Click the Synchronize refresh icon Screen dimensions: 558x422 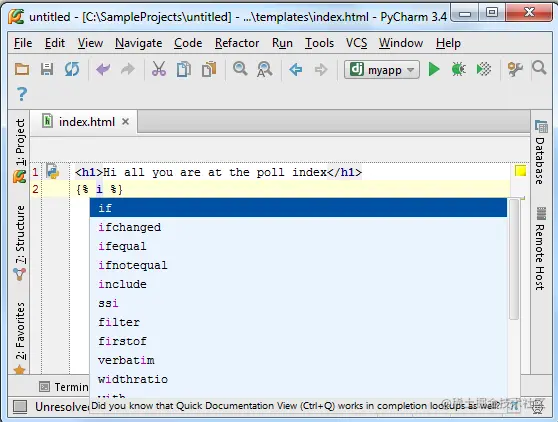pos(72,69)
